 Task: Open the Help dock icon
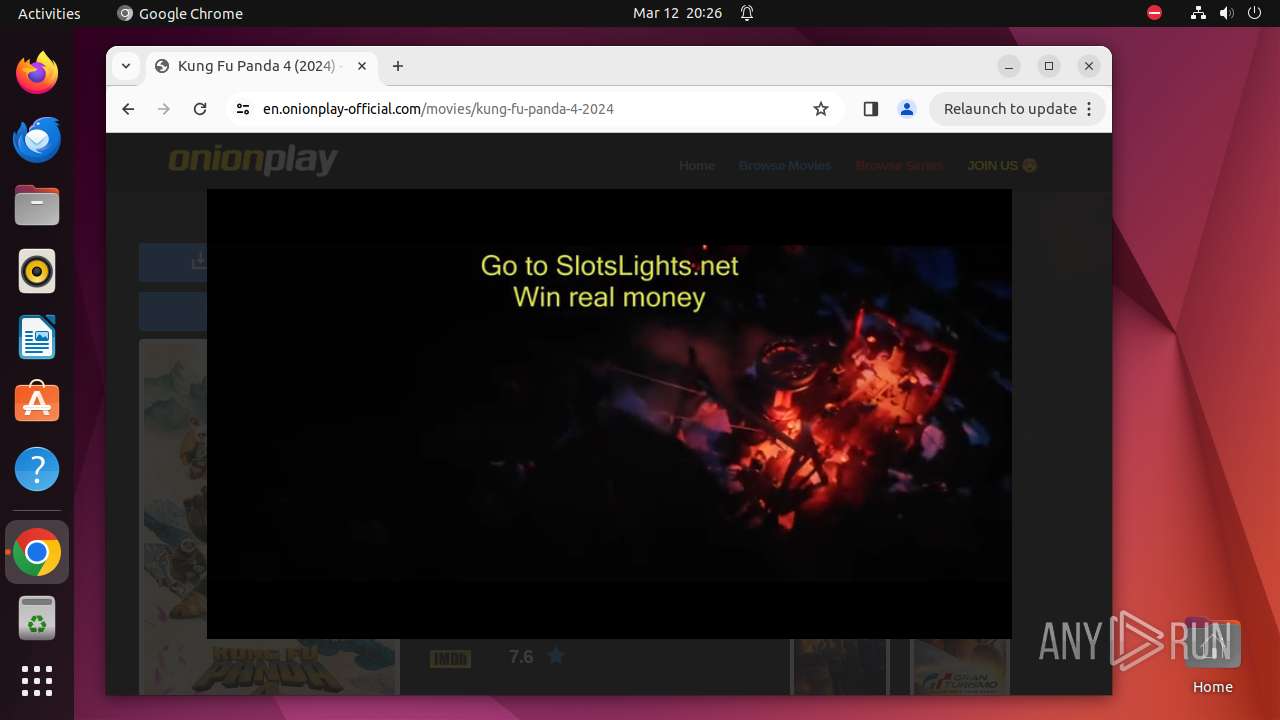click(x=37, y=469)
